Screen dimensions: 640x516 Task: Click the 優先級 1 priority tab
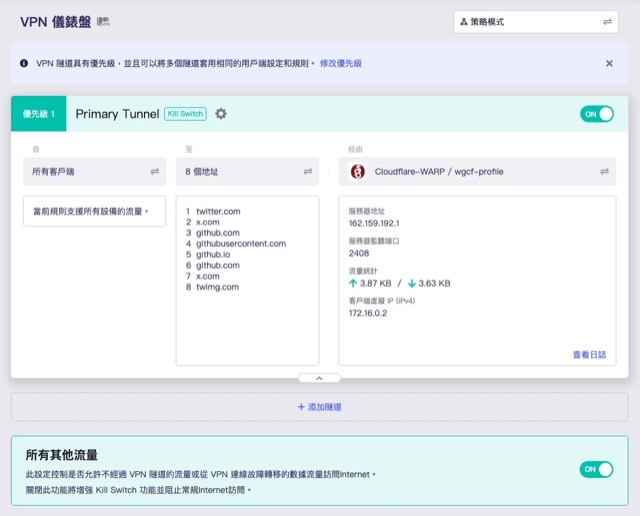tap(38, 113)
